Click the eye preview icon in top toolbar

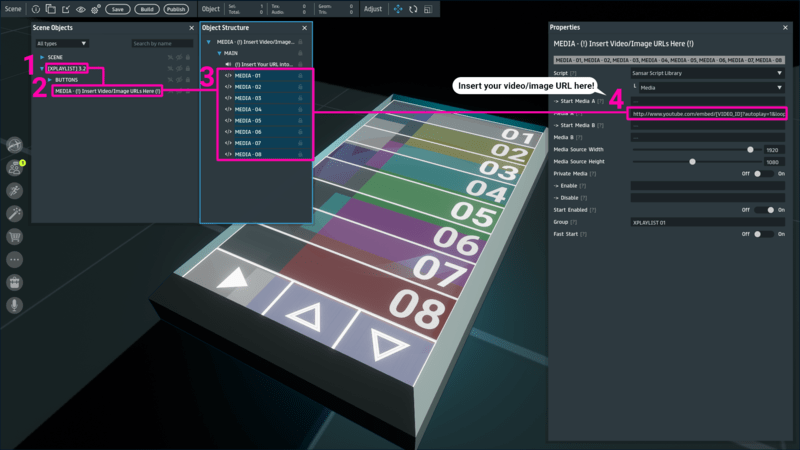pos(80,8)
